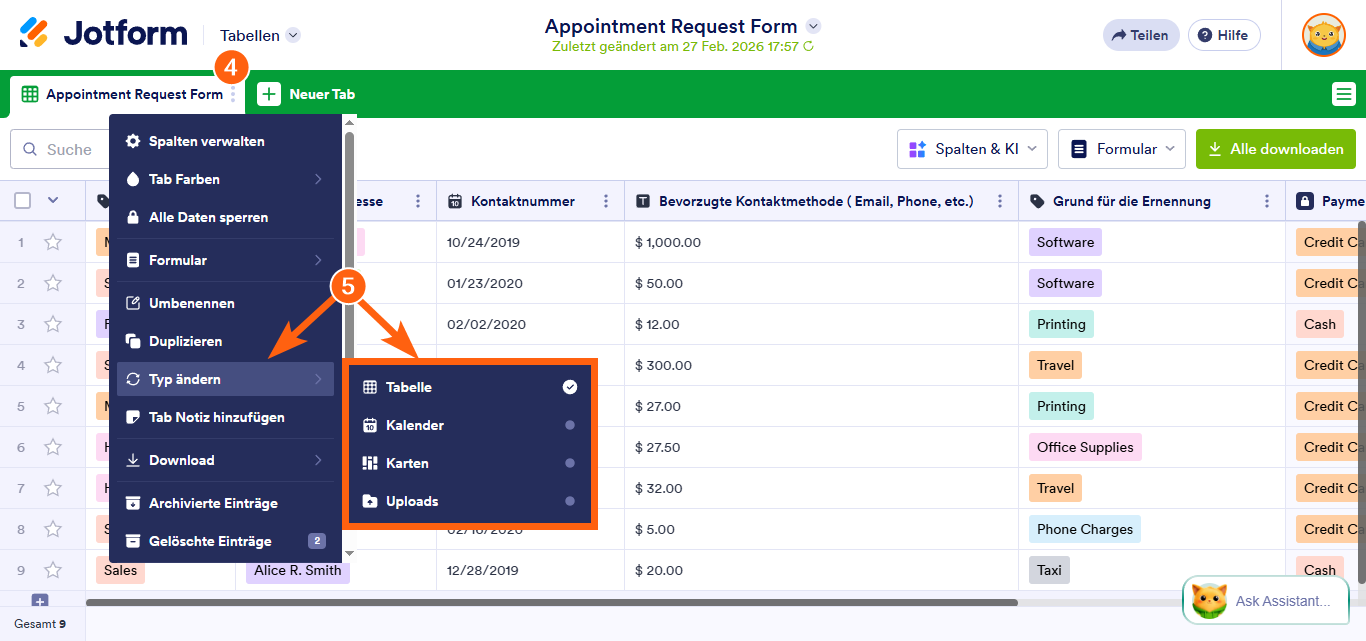Click the Teilen share button
1366x641 pixels.
1140,35
